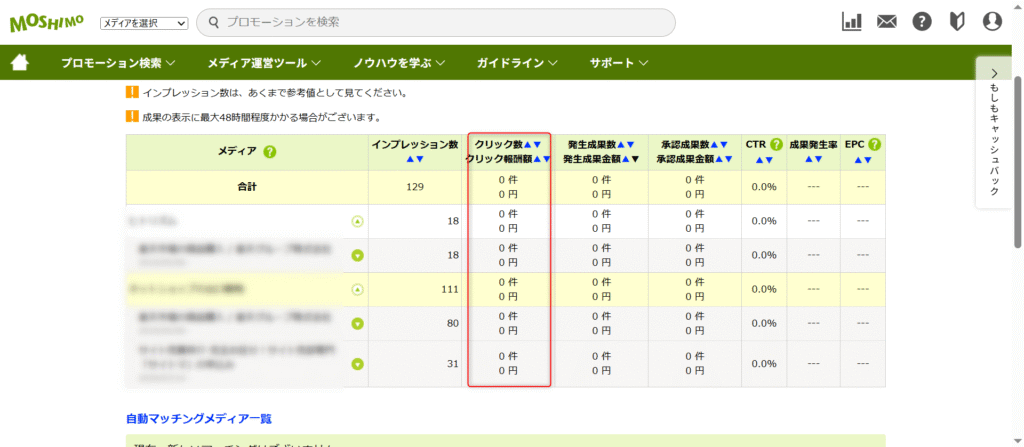Screen dimensions: 1024x447
Task: Click help icon next to メディア header
Action: coord(270,152)
